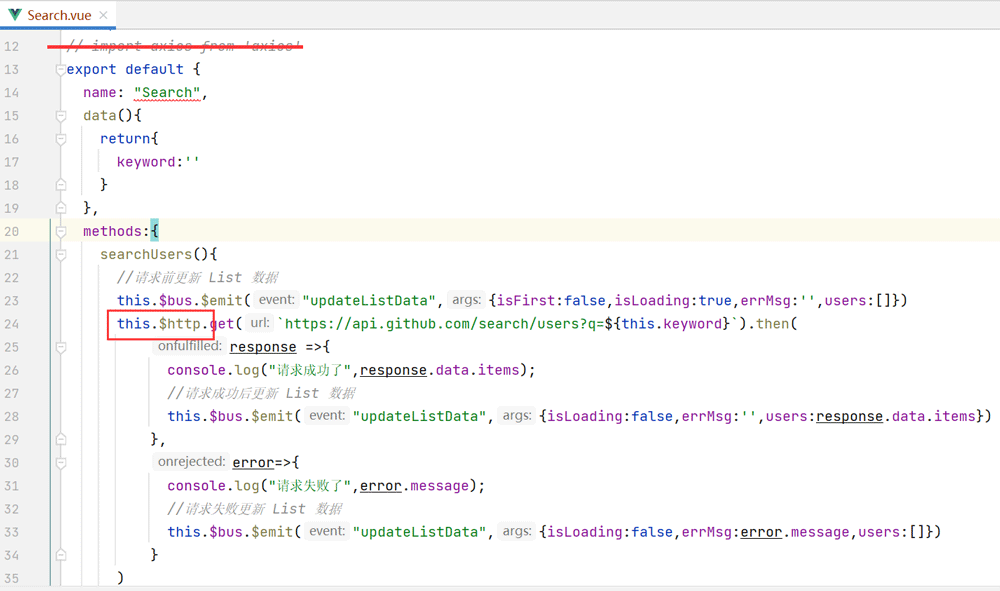Click the highlighted opening brace after methods
Screen dimensions: 1000x591
pyautogui.click(x=154, y=231)
